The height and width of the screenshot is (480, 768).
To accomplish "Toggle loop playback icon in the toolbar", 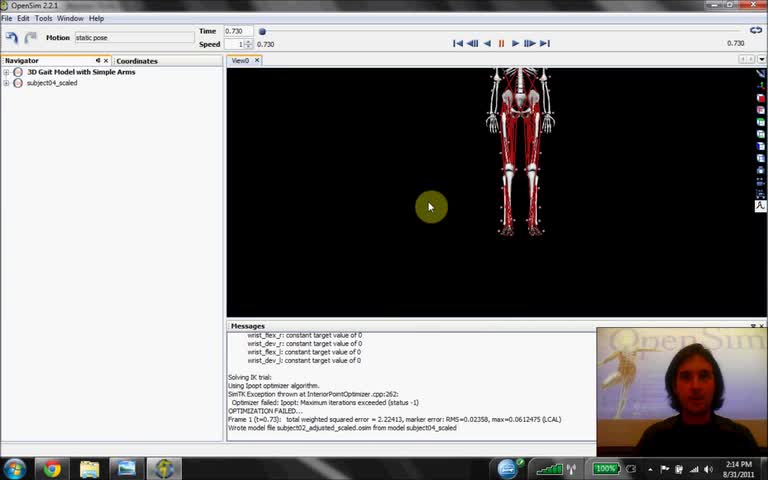I will click(756, 30).
